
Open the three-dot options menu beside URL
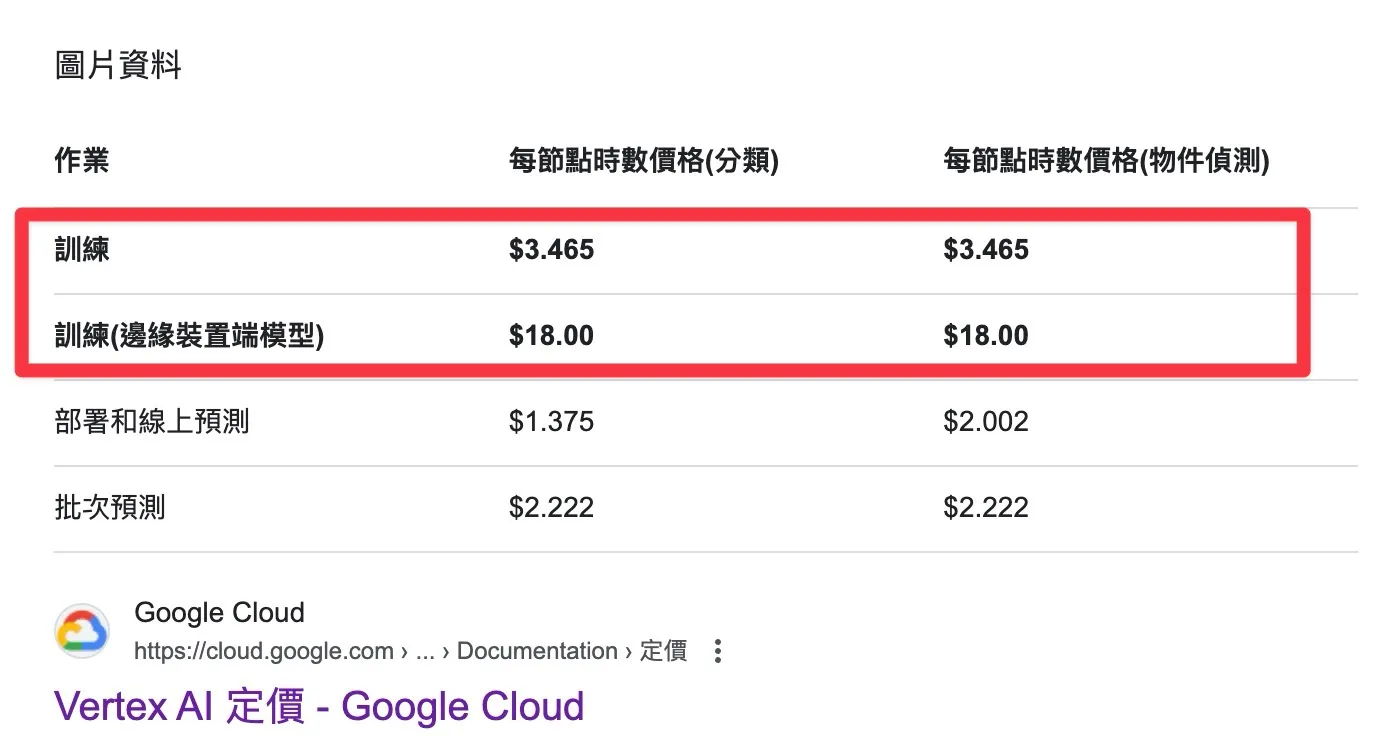tap(717, 651)
